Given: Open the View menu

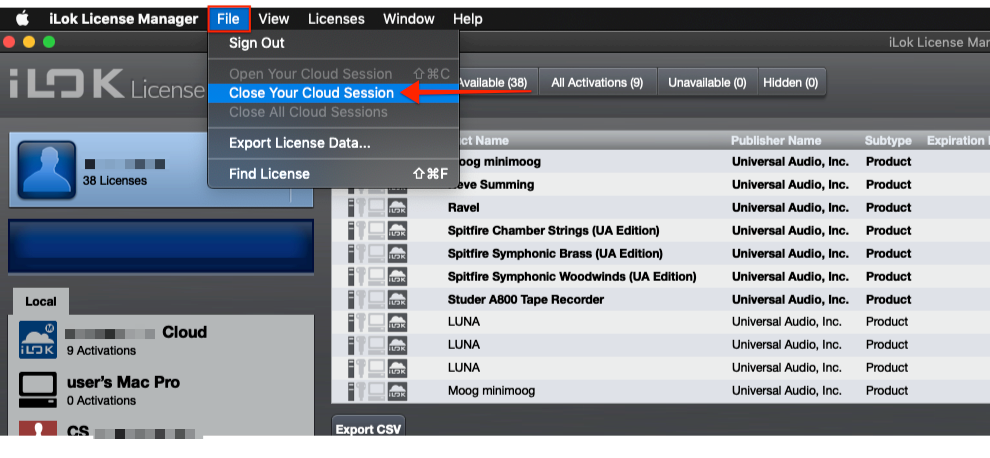Looking at the screenshot, I should pyautogui.click(x=274, y=19).
